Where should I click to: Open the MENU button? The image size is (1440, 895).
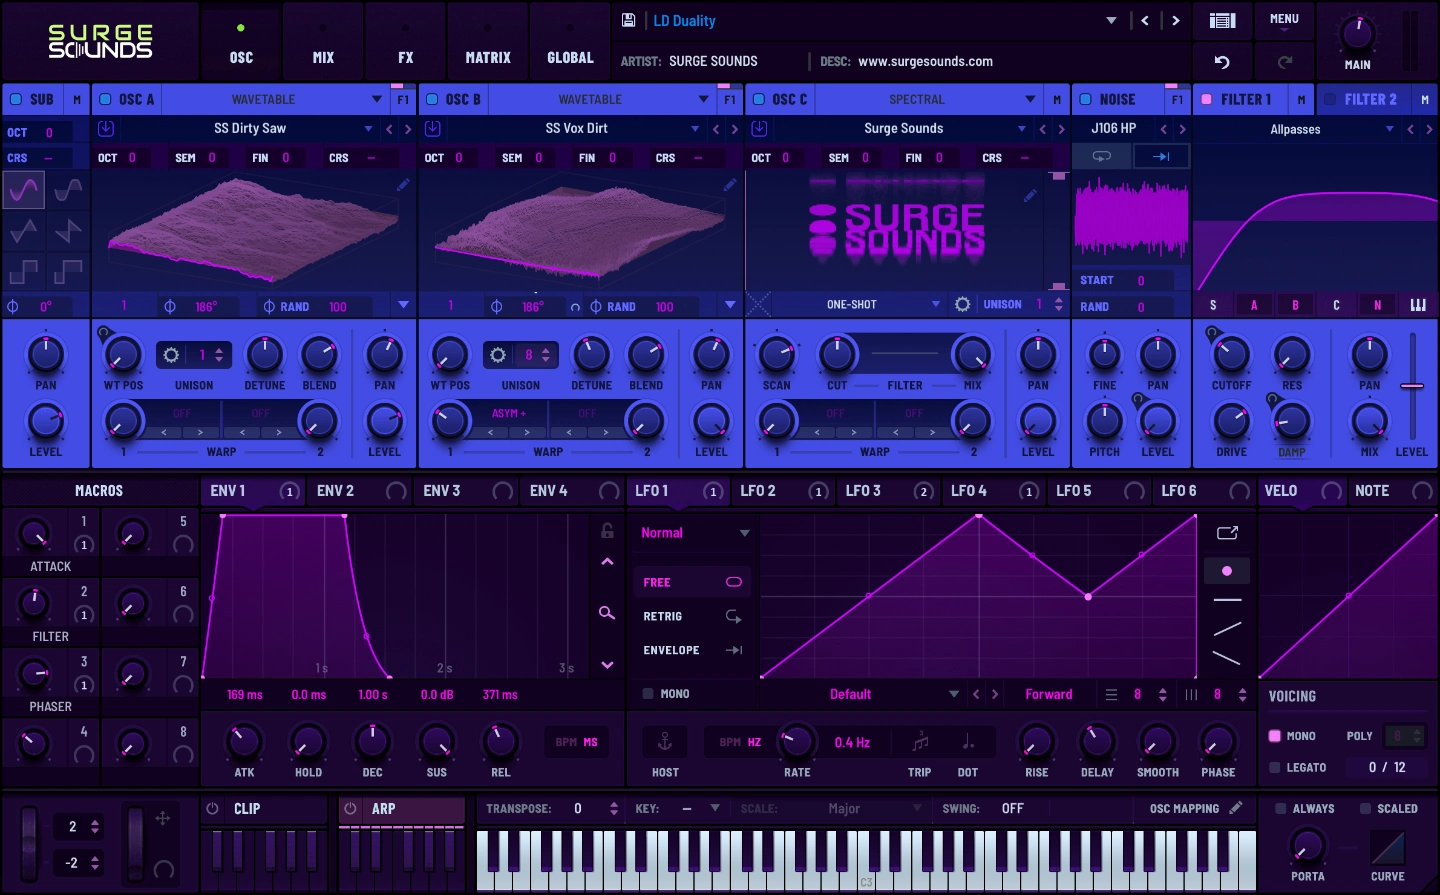click(1284, 20)
